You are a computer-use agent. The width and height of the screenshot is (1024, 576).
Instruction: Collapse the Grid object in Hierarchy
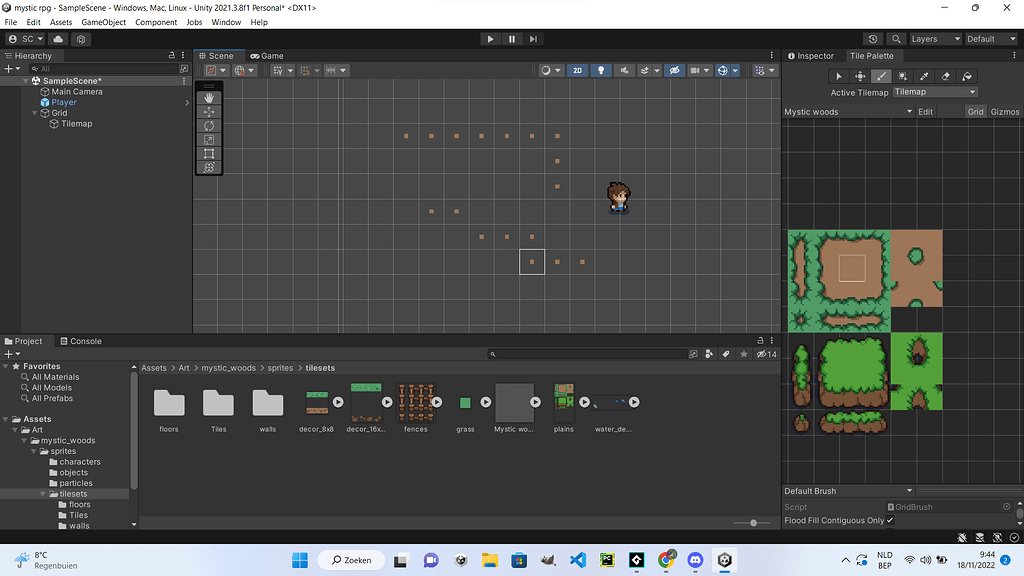(x=35, y=113)
